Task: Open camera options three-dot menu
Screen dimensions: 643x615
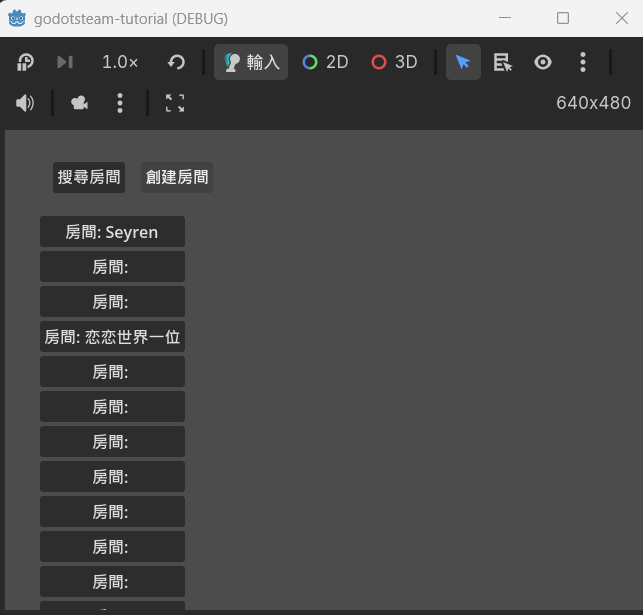Action: point(120,103)
